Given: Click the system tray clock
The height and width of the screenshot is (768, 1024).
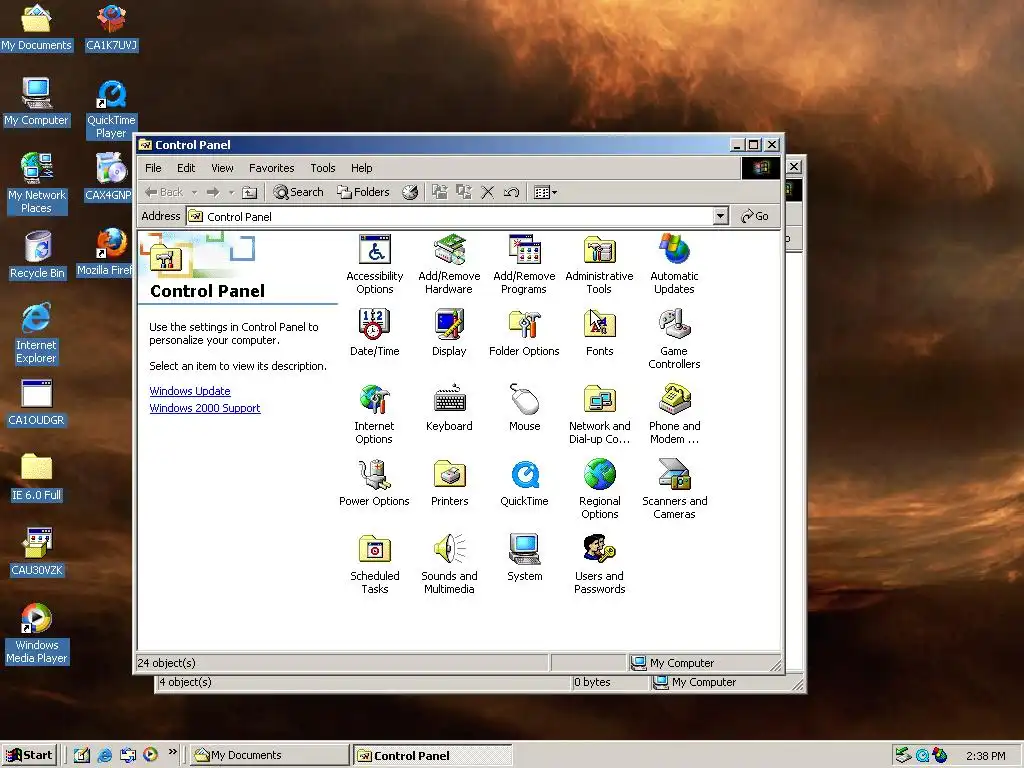Looking at the screenshot, I should (x=985, y=756).
